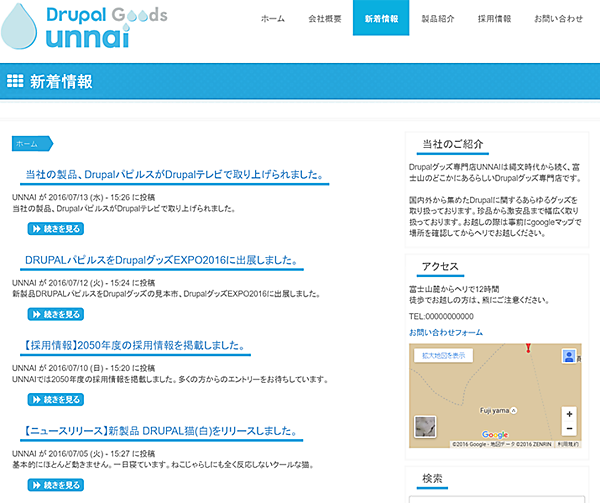Image resolution: width=600 pixels, height=503 pixels.
Task: Click the TEL:0000000000 text
Action: [x=441, y=316]
